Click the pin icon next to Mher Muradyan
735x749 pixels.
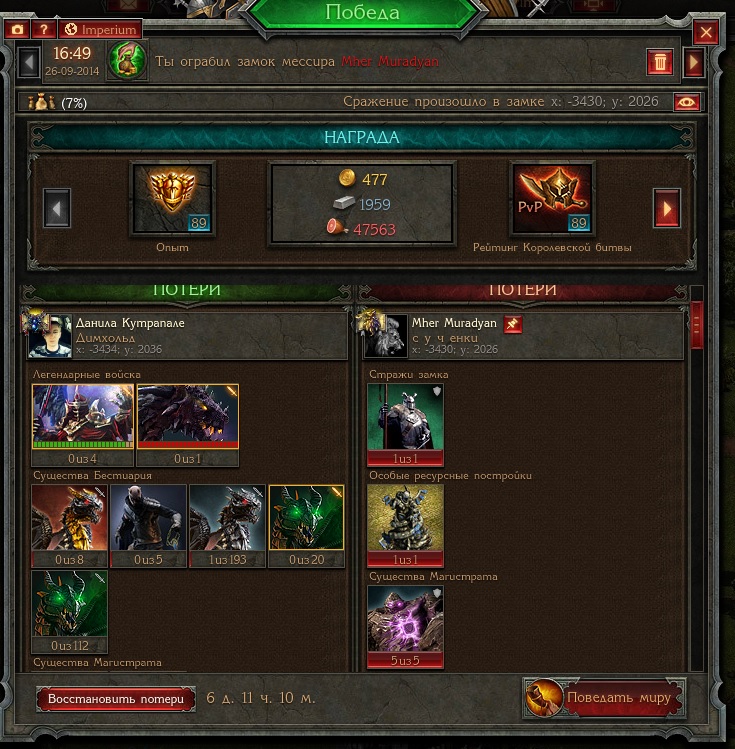512,324
